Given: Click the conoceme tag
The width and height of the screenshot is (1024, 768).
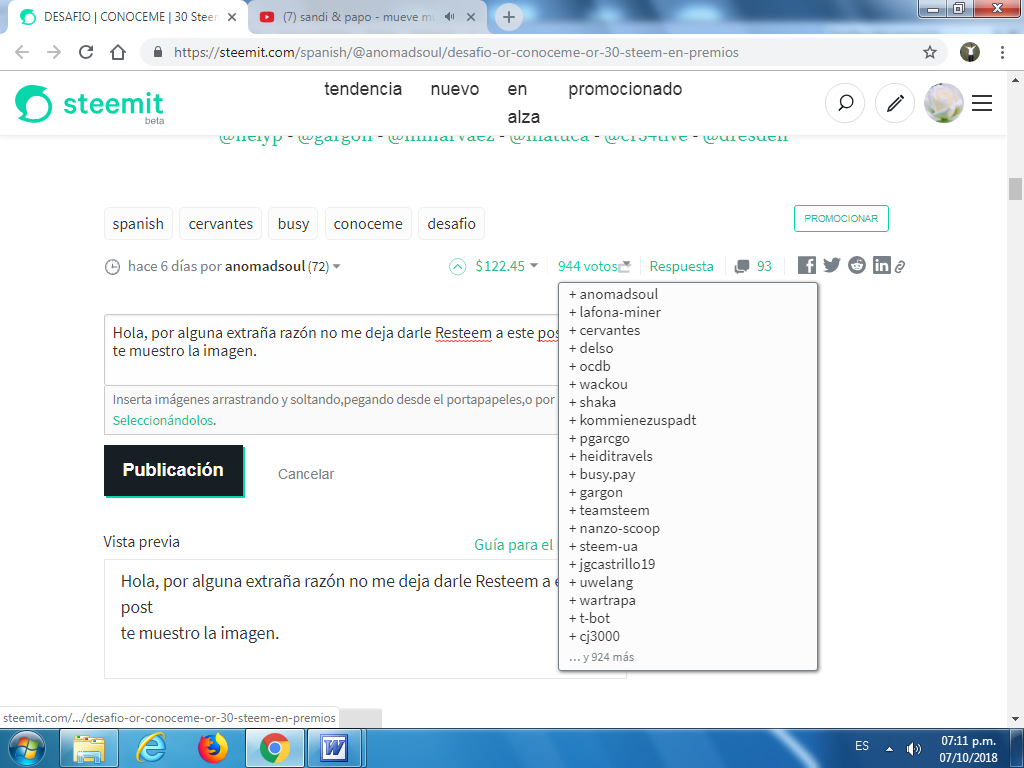Looking at the screenshot, I should coord(368,223).
